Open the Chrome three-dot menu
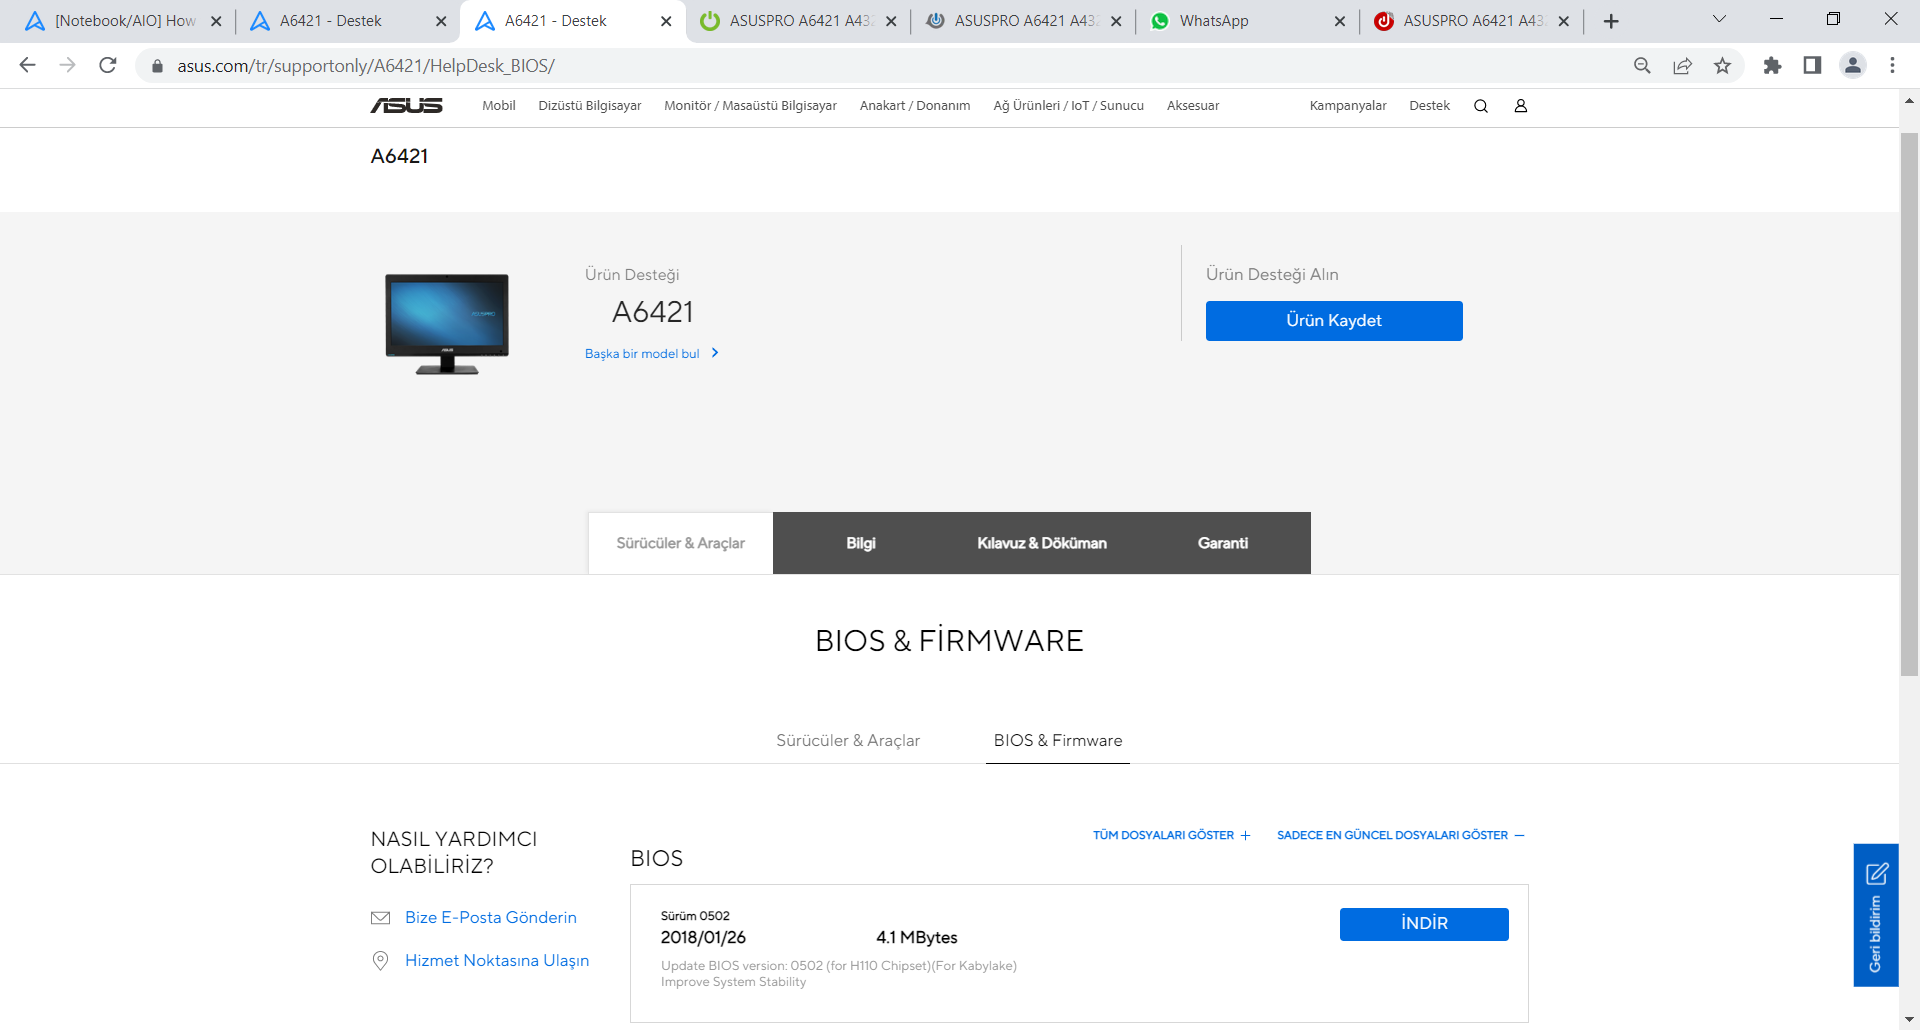This screenshot has height=1030, width=1920. (1892, 65)
